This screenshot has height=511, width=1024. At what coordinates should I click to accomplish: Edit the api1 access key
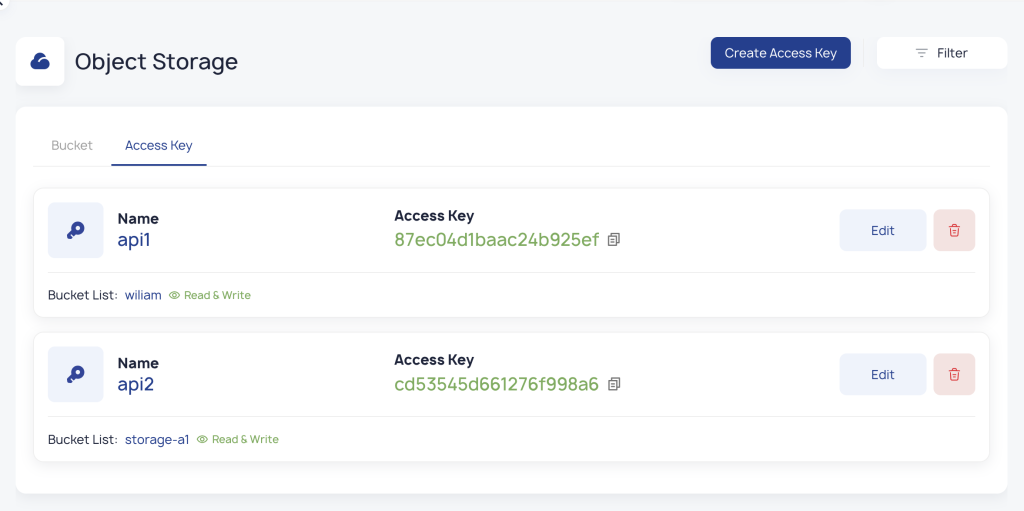coord(882,230)
